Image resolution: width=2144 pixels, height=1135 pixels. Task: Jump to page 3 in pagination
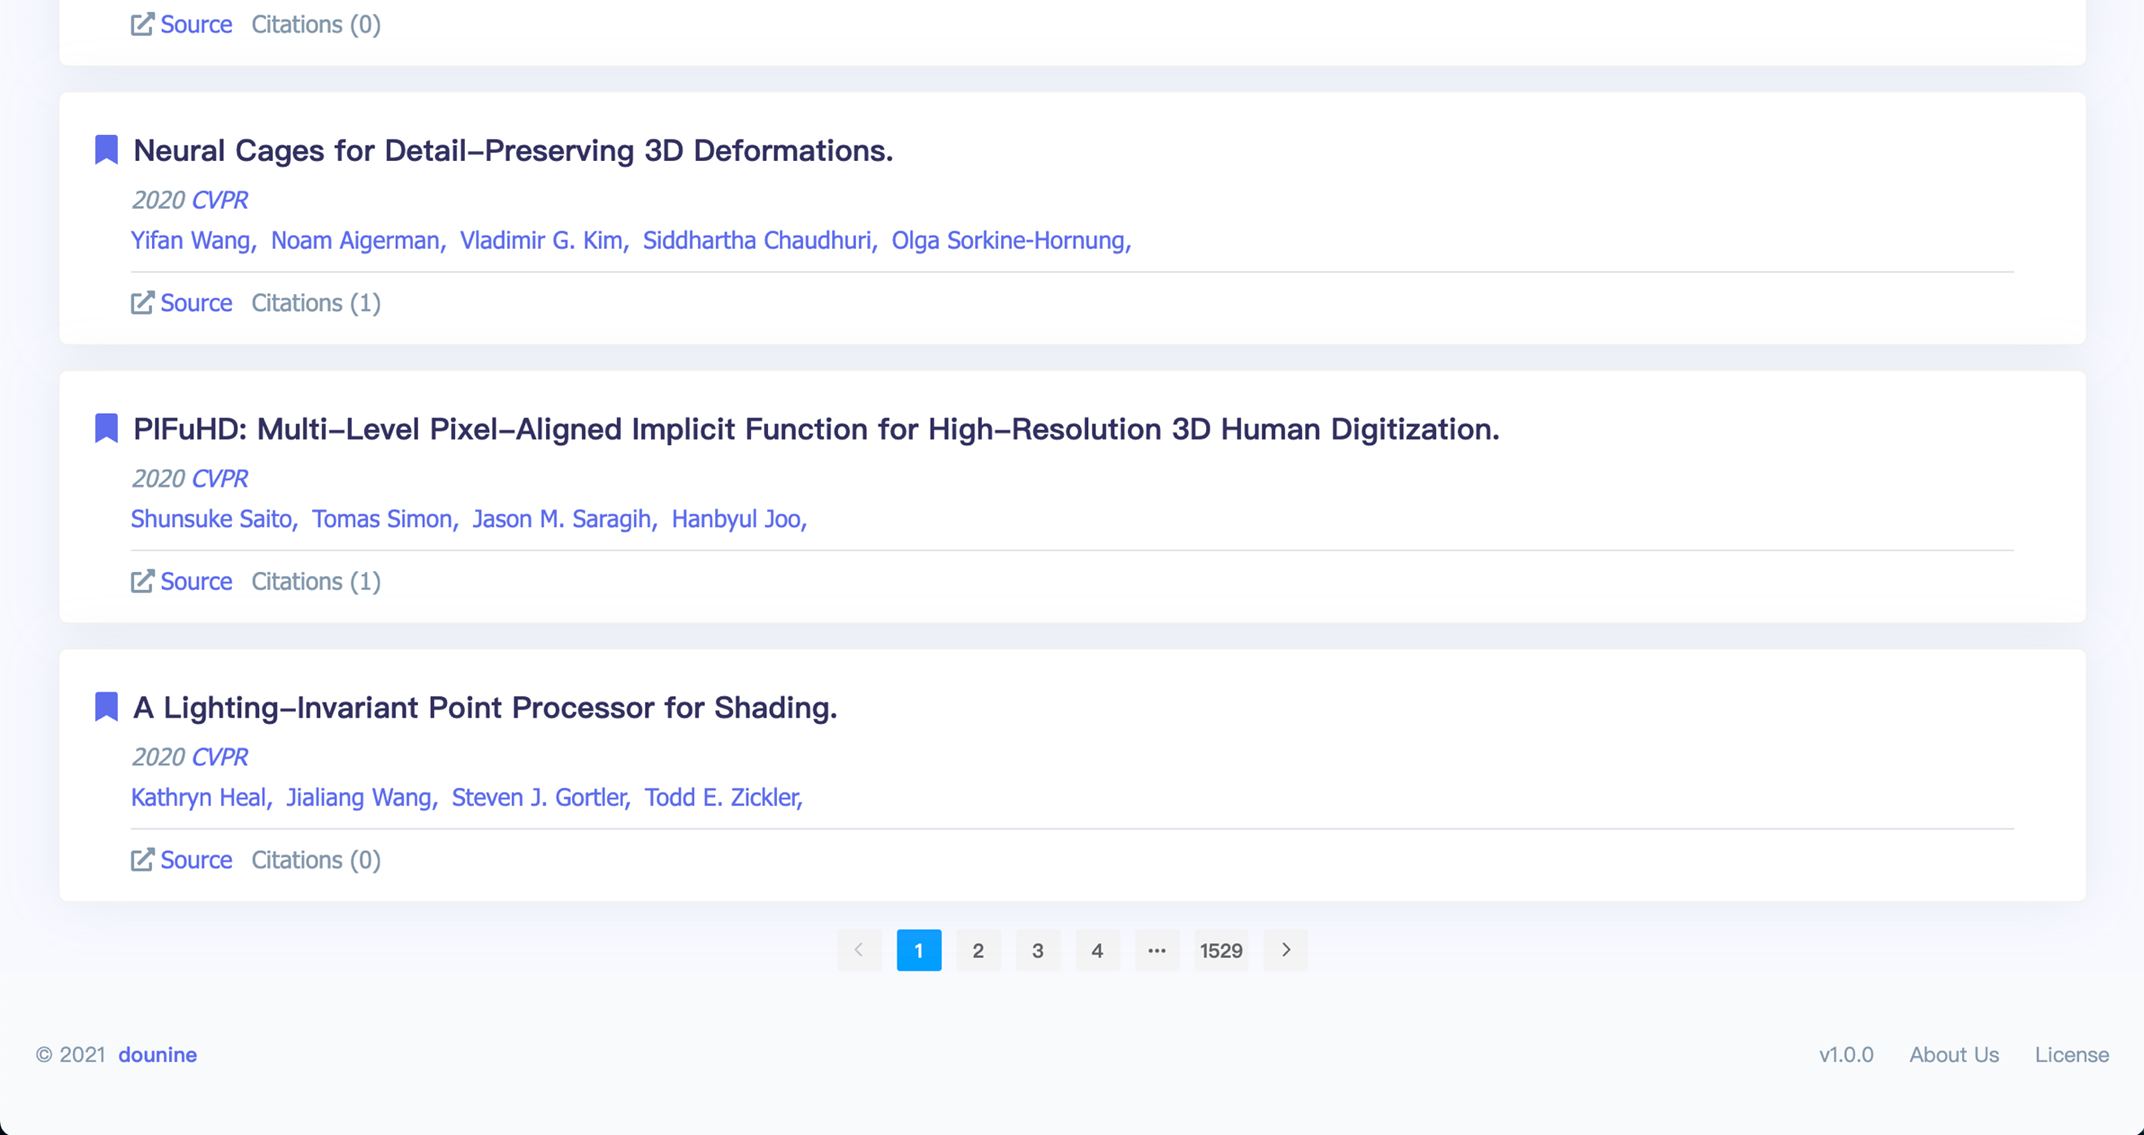point(1038,950)
